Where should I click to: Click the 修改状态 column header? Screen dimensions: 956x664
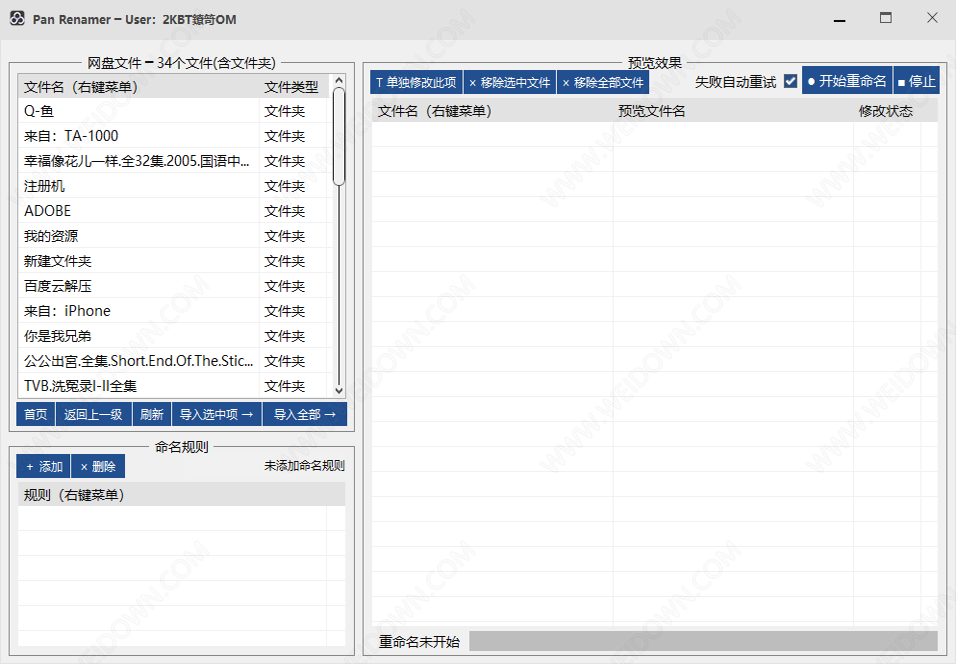pos(886,111)
